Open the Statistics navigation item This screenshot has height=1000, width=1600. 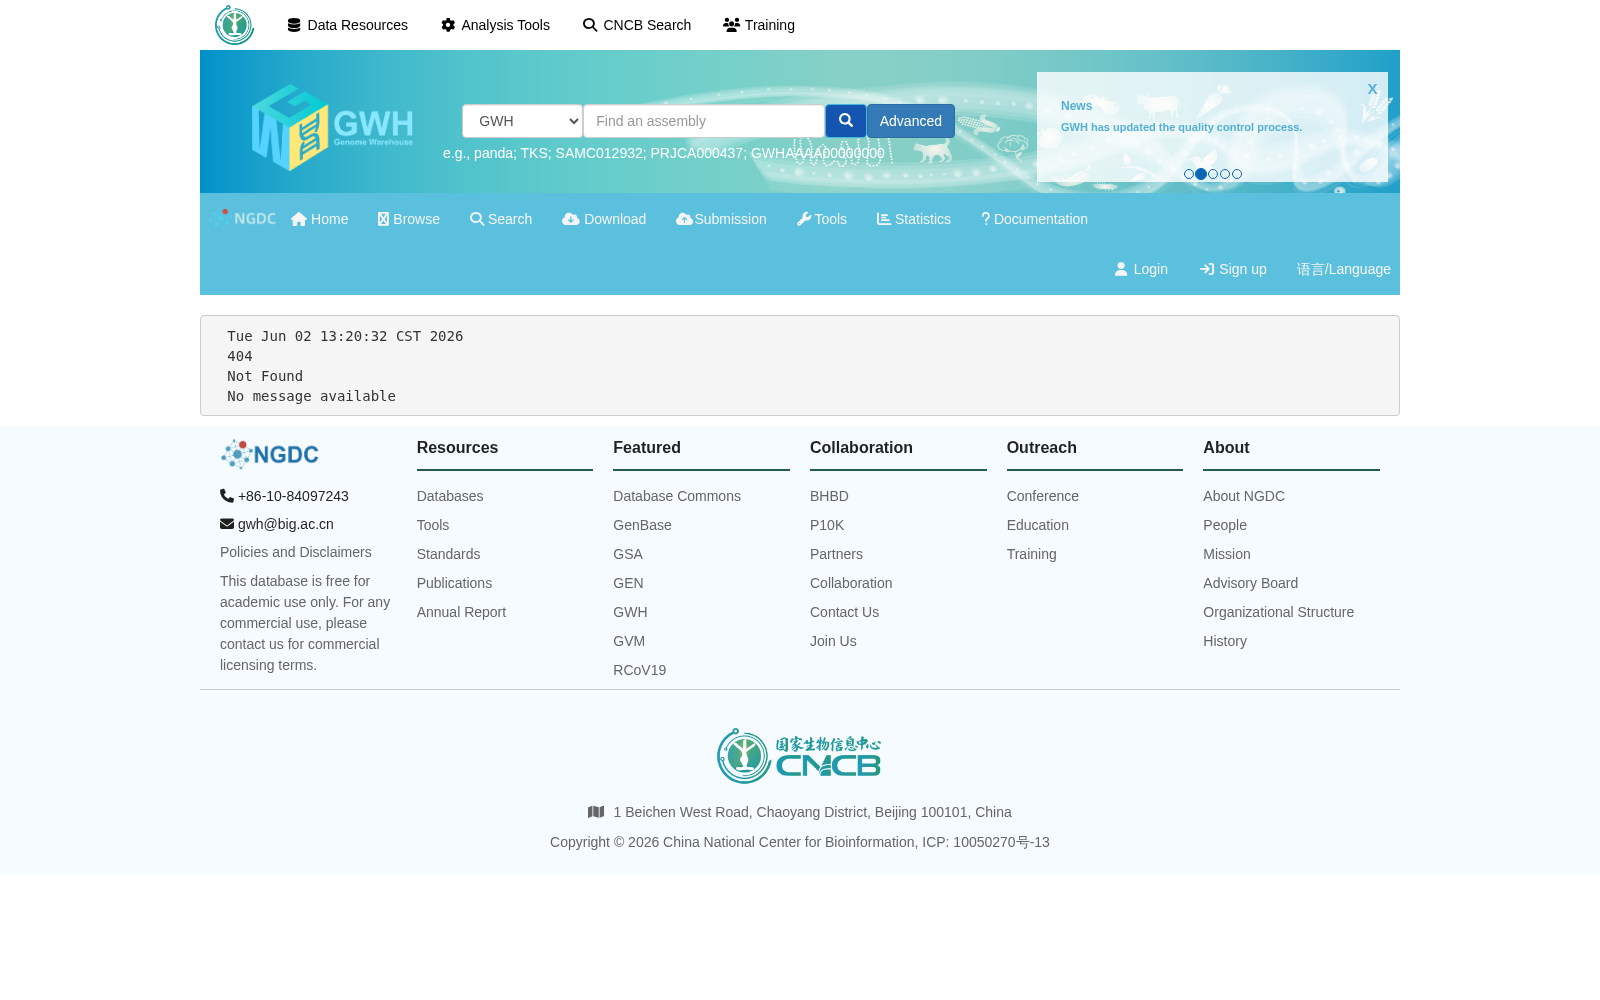coord(914,219)
